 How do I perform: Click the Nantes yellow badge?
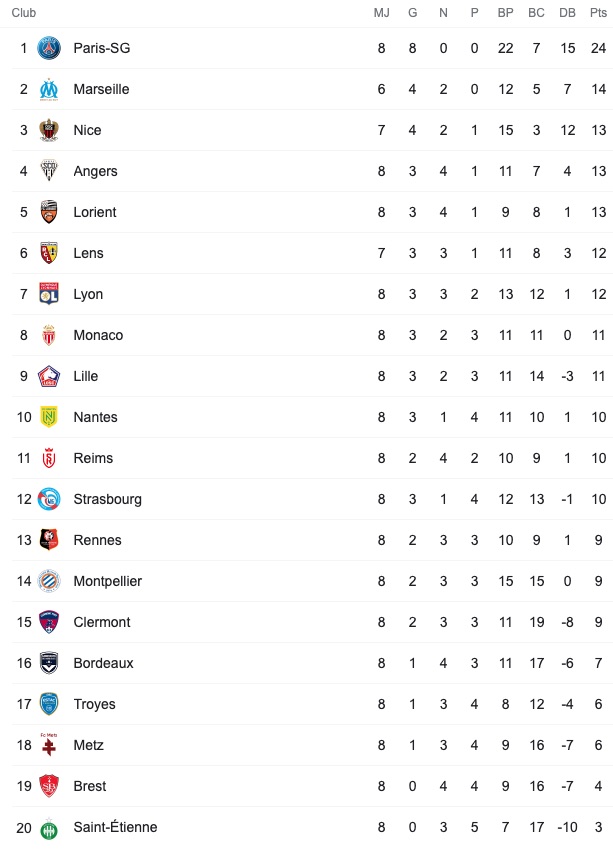[x=49, y=417]
